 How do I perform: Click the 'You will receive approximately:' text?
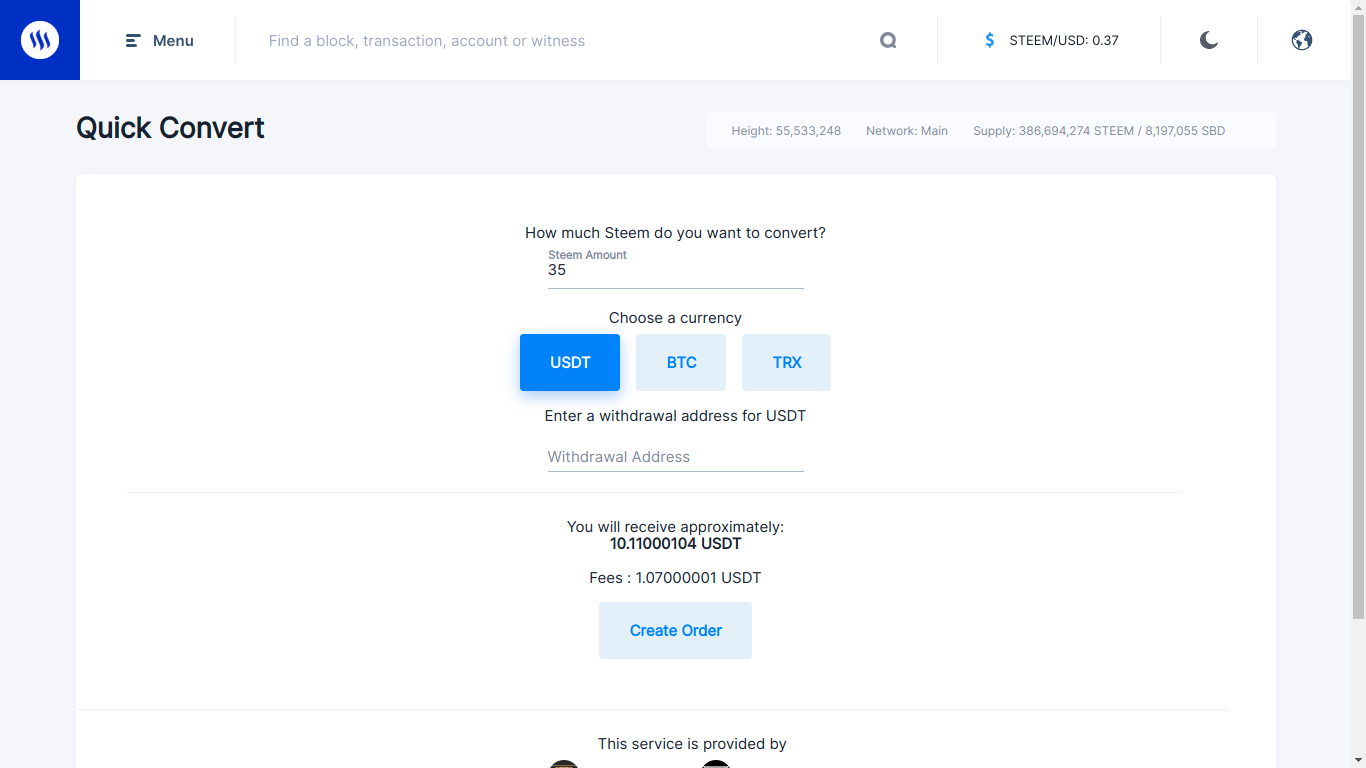click(676, 527)
